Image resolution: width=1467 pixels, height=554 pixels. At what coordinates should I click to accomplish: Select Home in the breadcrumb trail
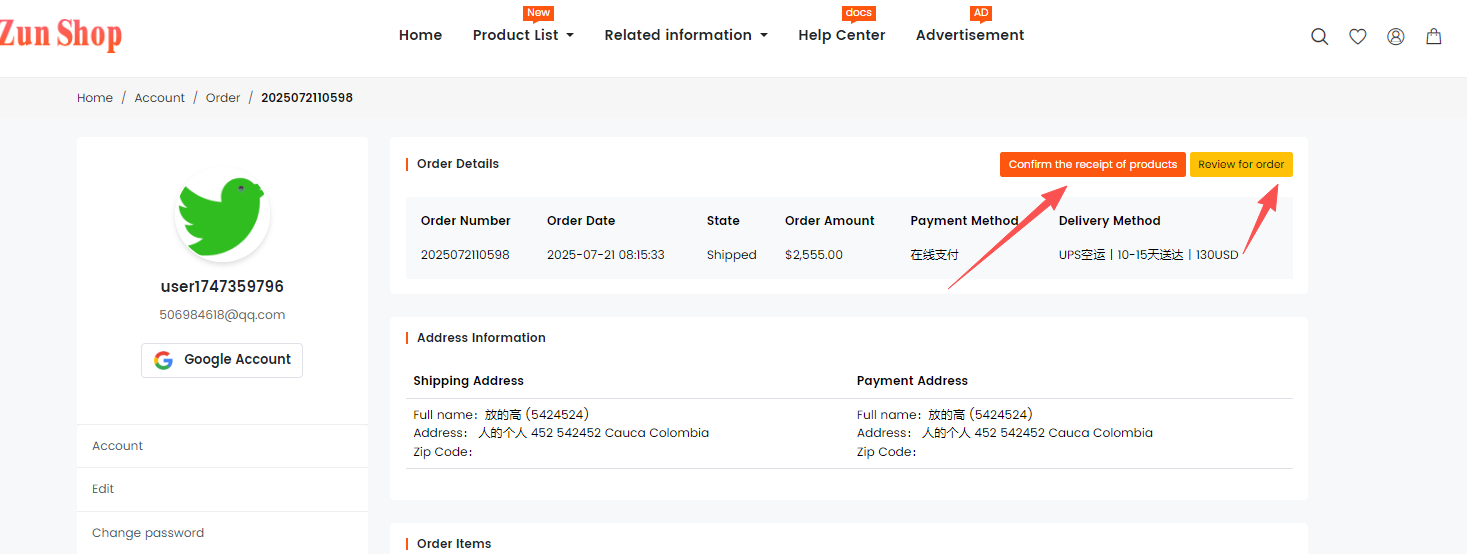click(x=95, y=98)
